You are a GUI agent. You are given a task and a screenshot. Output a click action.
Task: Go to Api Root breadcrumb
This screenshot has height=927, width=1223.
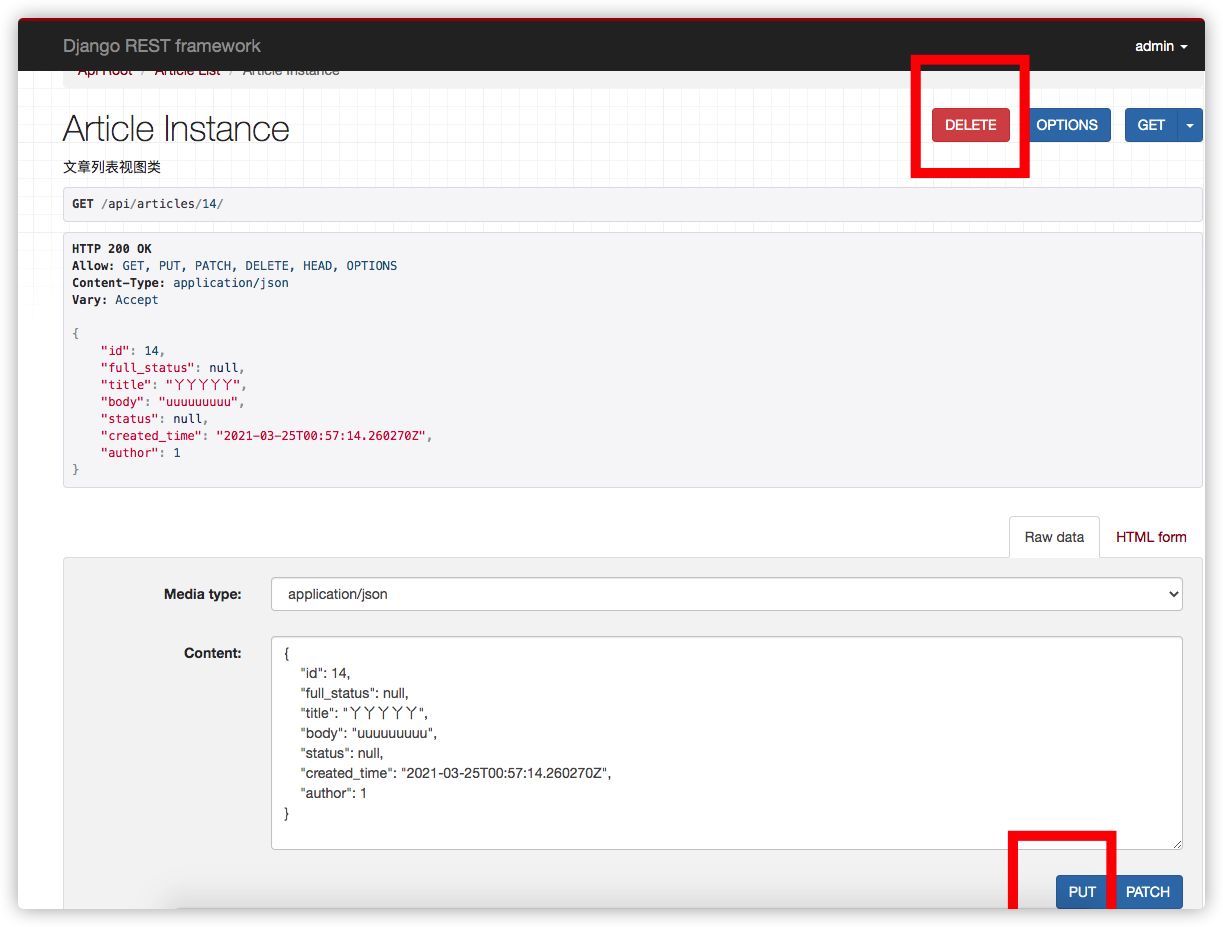[105, 72]
